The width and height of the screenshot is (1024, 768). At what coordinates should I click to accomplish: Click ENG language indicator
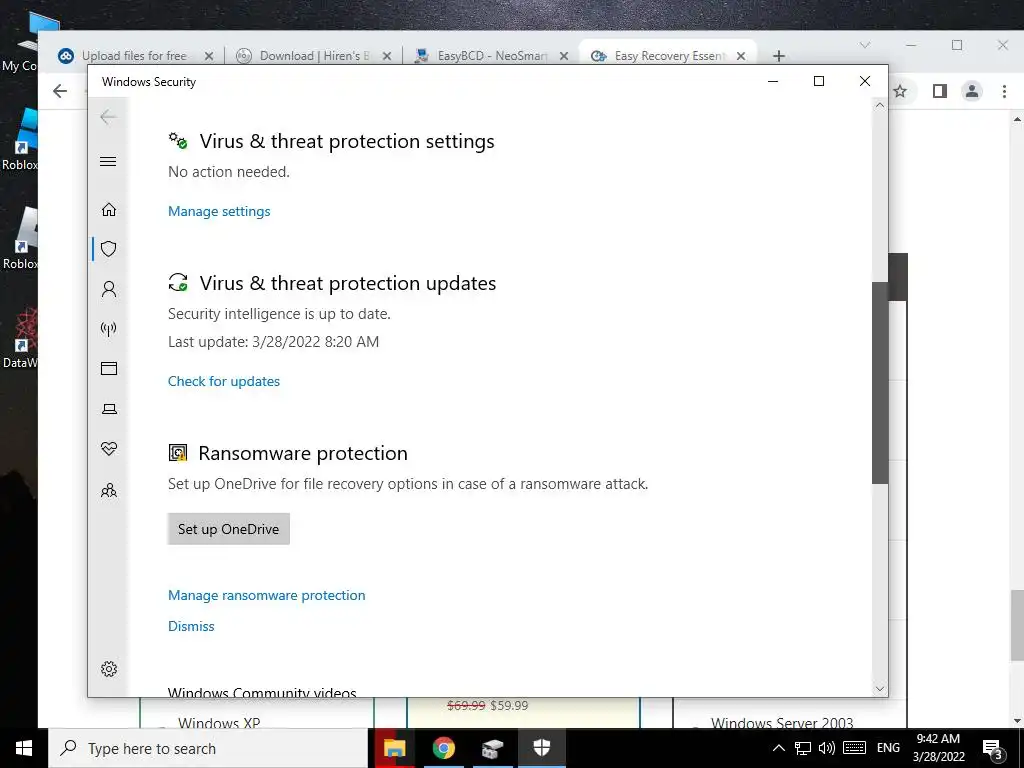[888, 748]
